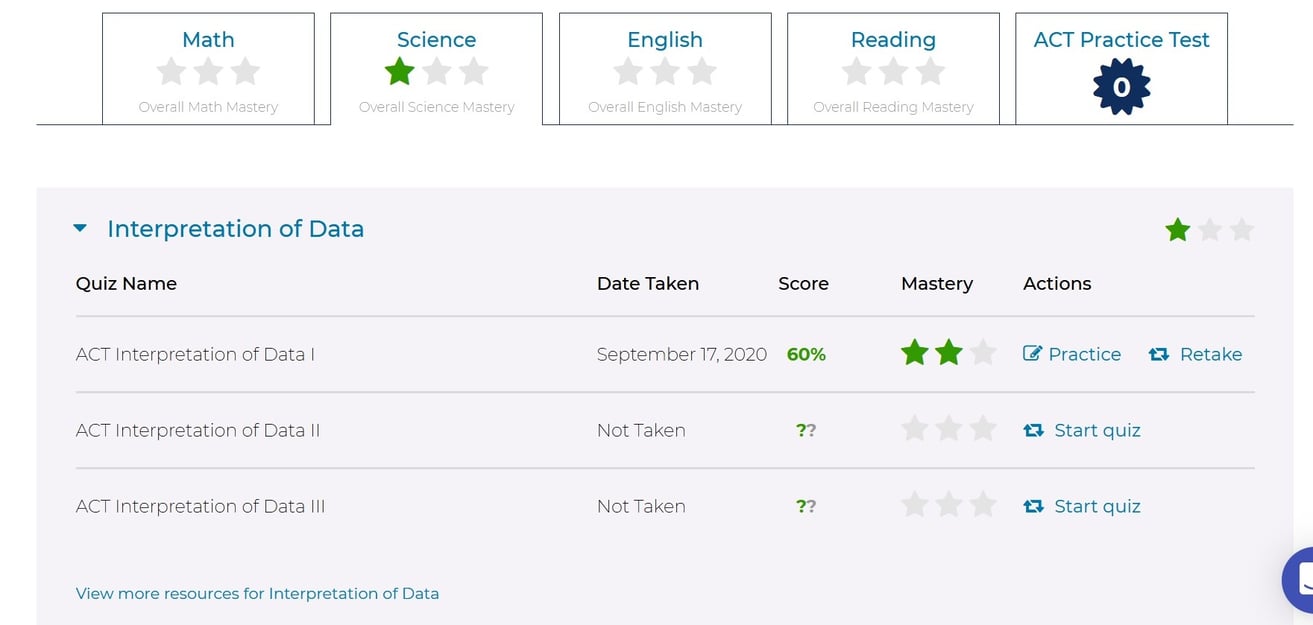The image size is (1313, 625).
Task: Click the first gray star under Math
Action: 171,71
